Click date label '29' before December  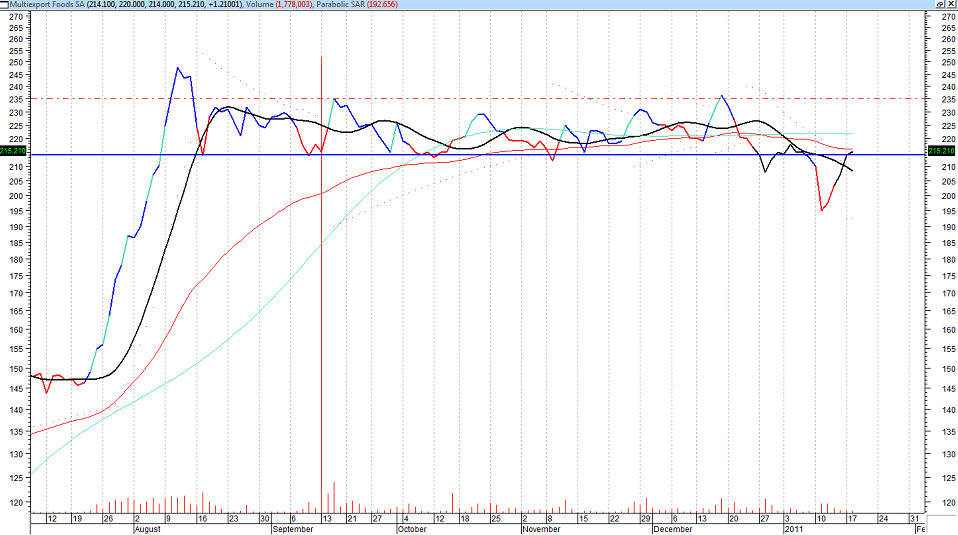coord(645,519)
